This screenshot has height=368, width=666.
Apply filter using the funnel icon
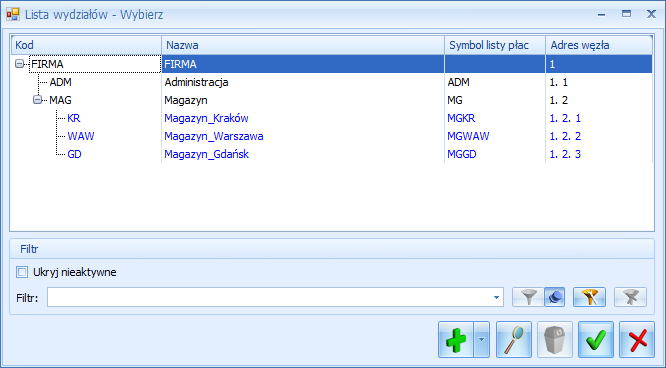[x=528, y=297]
